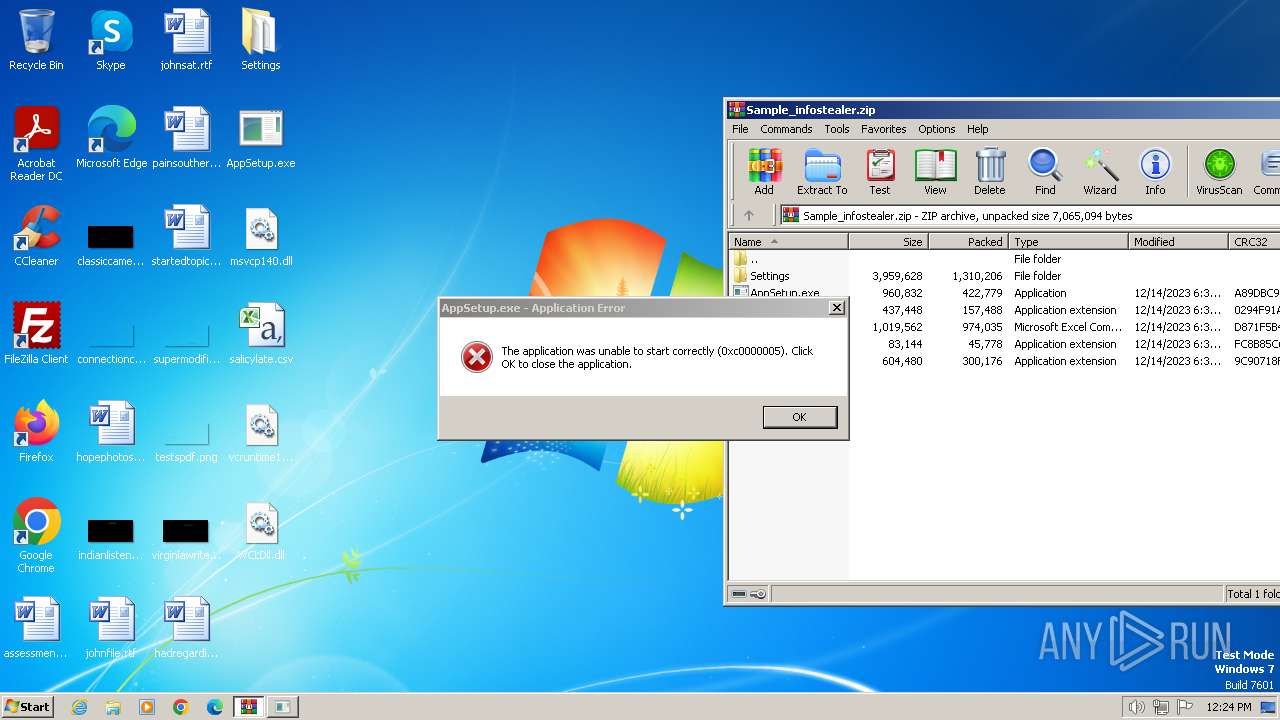Open Internet Explorer from the taskbar
This screenshot has width=1280, height=720.
tap(79, 707)
